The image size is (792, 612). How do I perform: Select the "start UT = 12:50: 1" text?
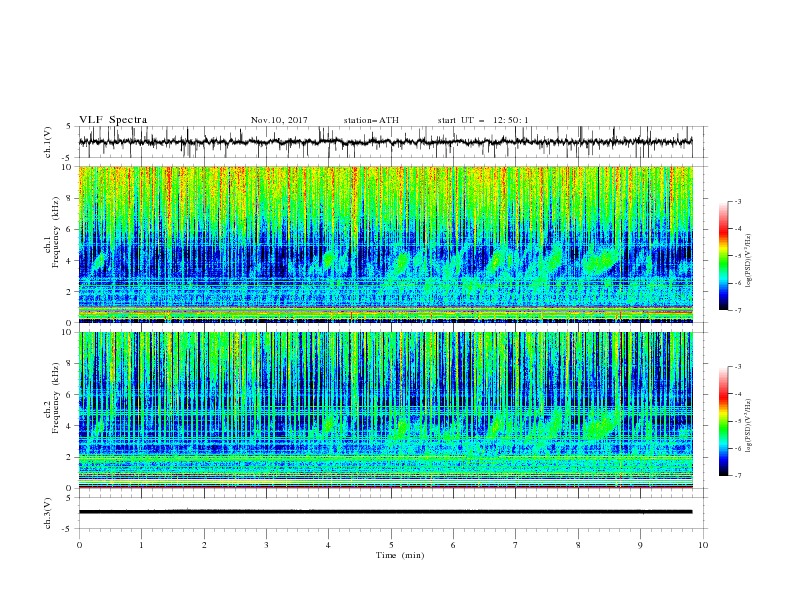(483, 120)
